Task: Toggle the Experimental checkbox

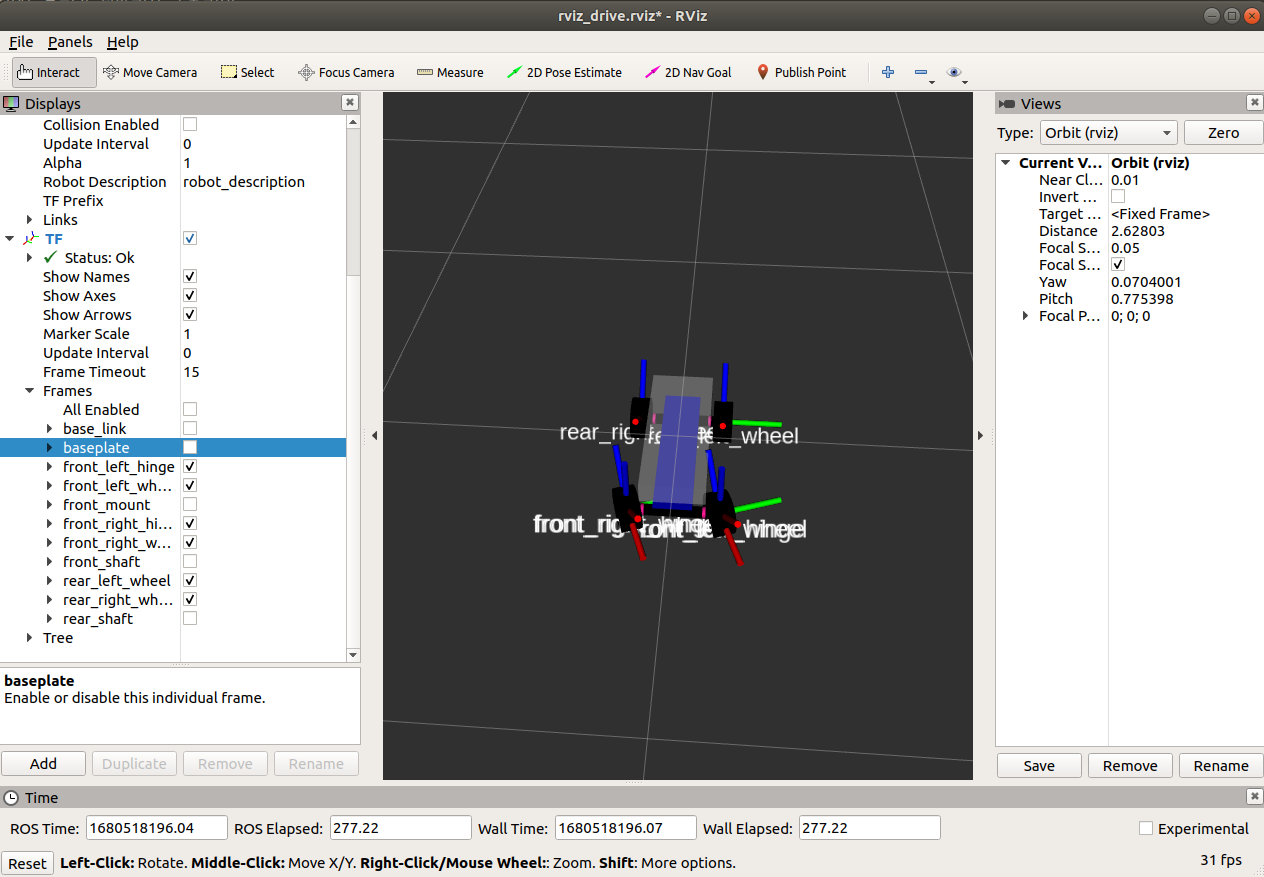Action: (x=1146, y=828)
